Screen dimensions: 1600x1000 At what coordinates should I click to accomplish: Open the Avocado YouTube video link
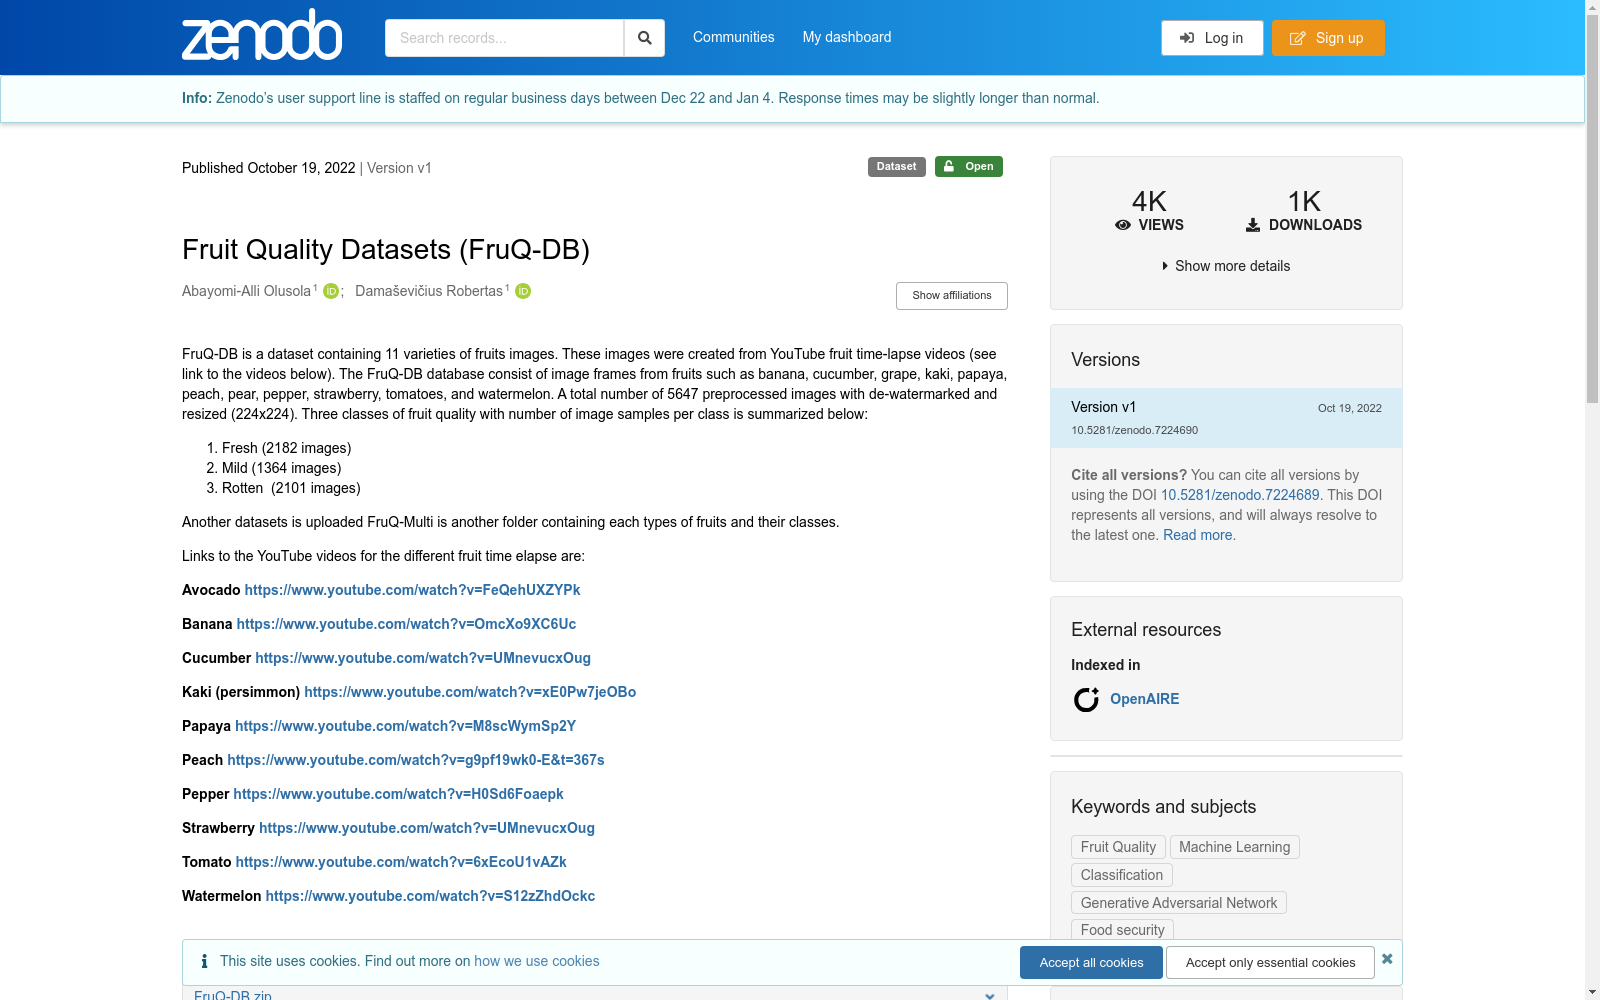click(x=412, y=590)
